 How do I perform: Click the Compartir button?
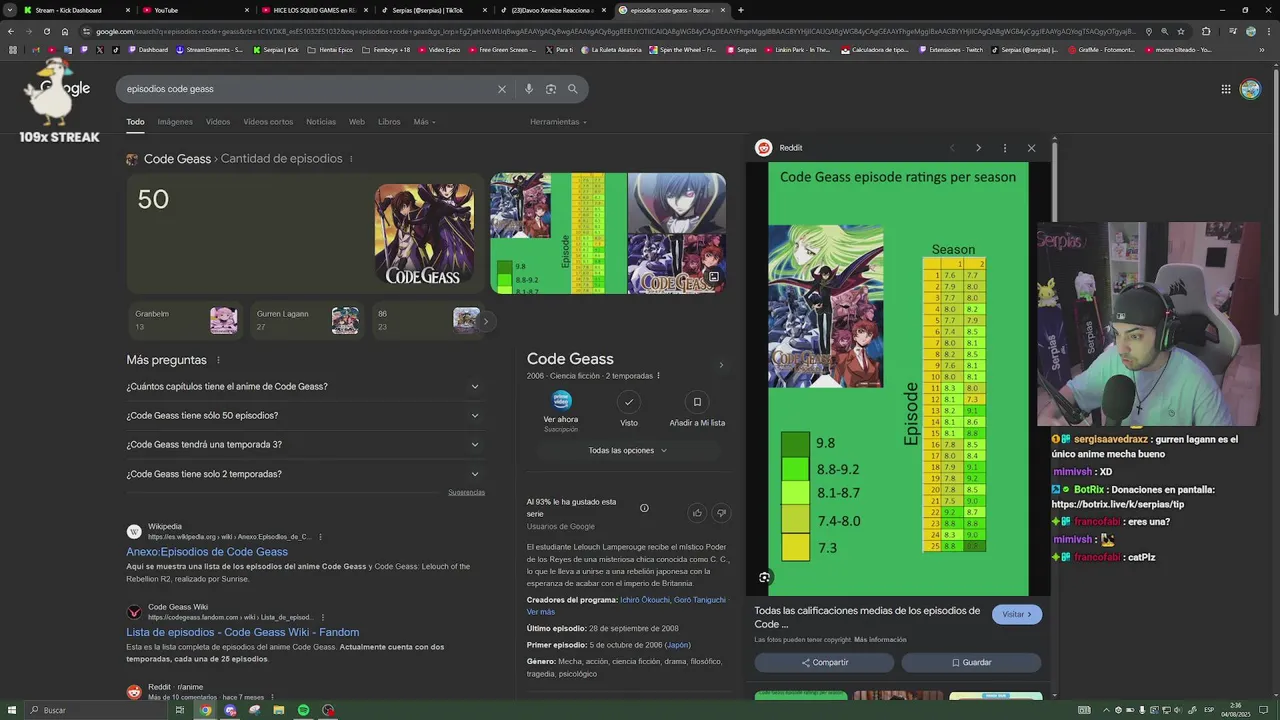click(x=824, y=662)
